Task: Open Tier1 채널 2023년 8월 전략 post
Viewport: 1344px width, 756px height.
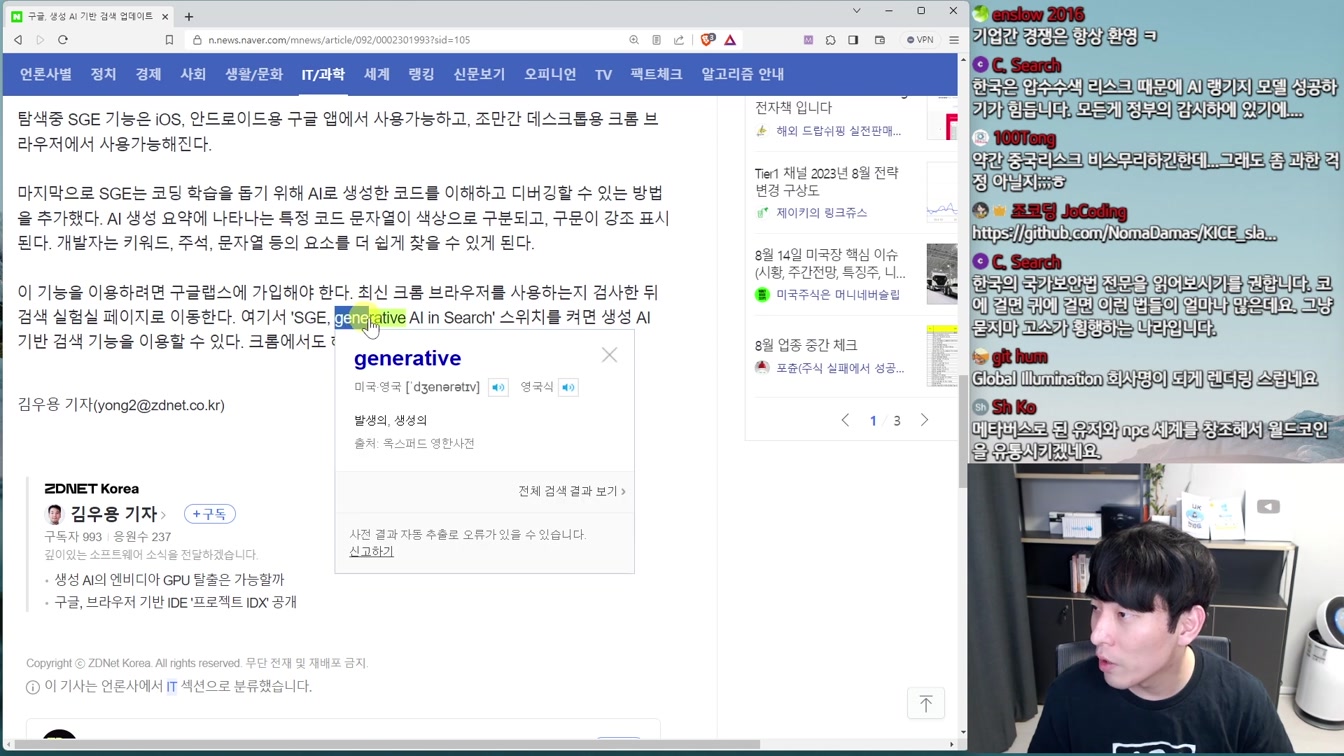Action: point(827,181)
